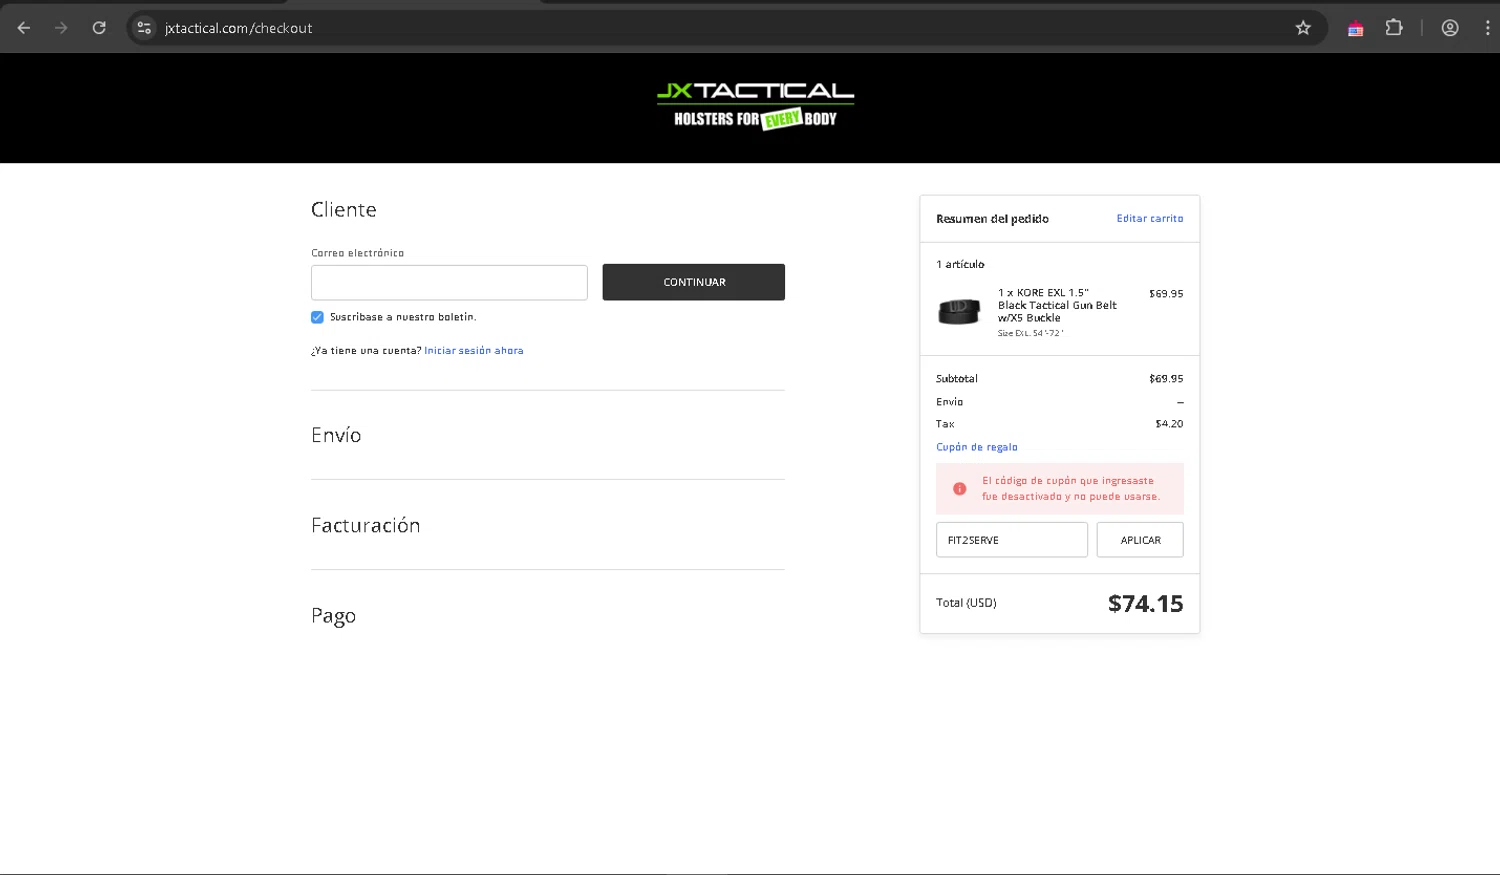
Task: Click the APLICAR coupon button
Action: pyautogui.click(x=1140, y=540)
